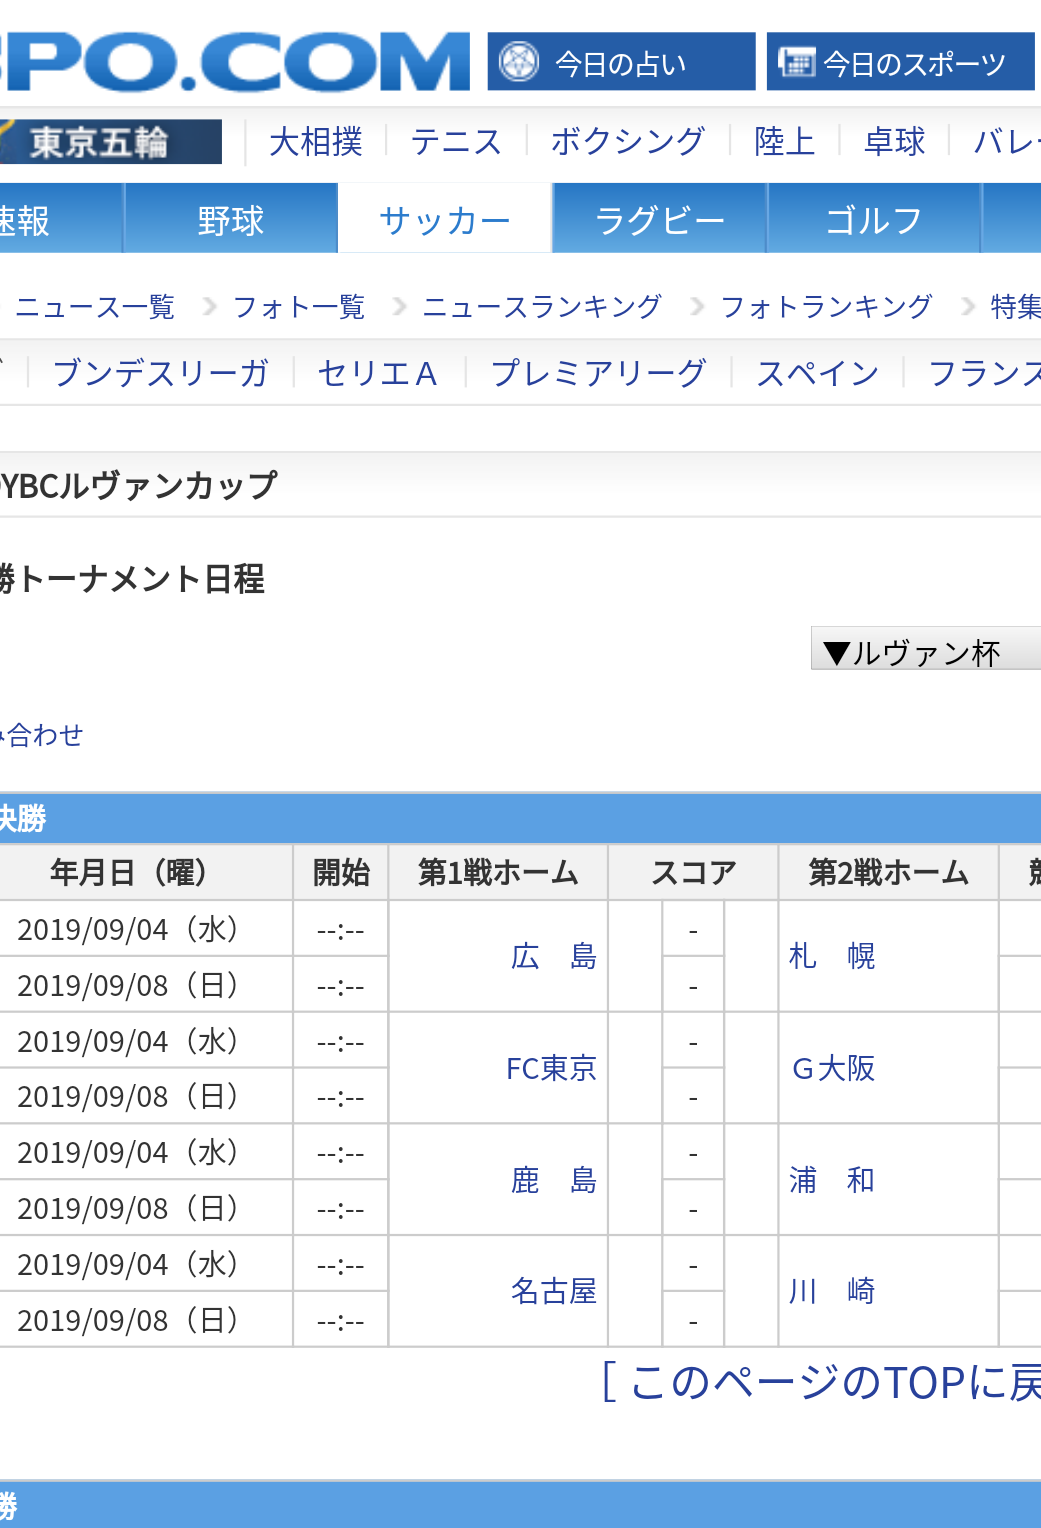Click the スコア column header

point(693,873)
